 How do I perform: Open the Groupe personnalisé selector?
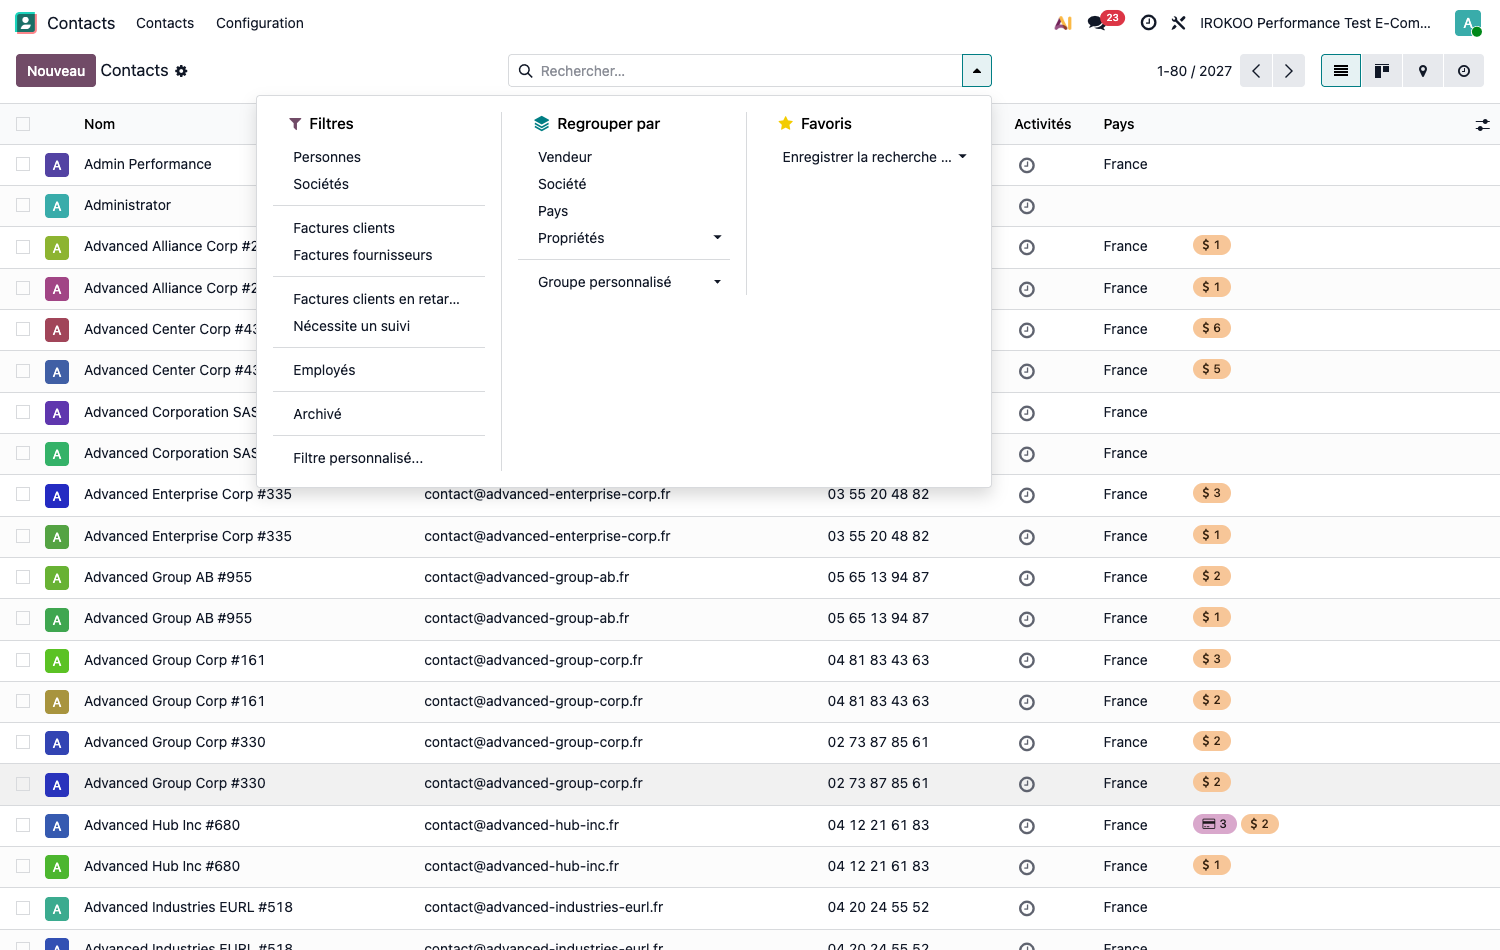[629, 282]
